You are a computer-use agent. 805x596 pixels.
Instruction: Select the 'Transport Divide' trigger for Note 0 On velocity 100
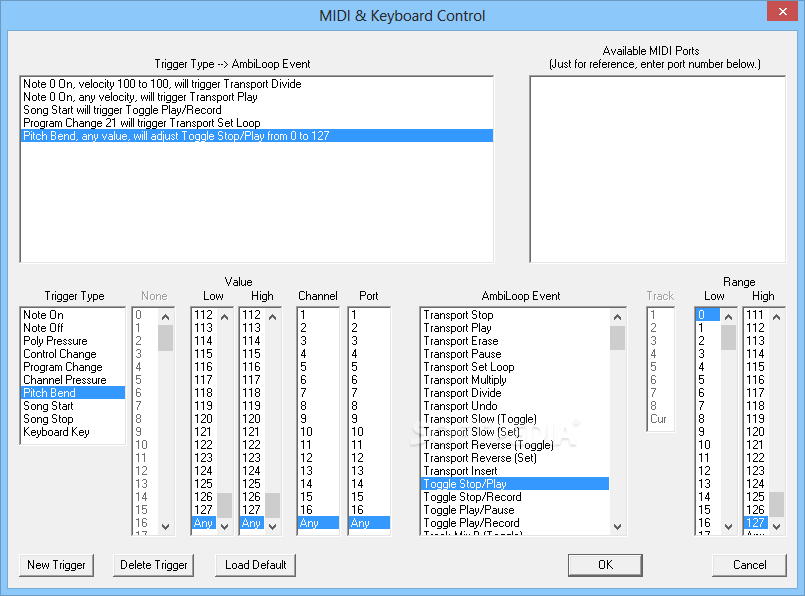pos(257,84)
